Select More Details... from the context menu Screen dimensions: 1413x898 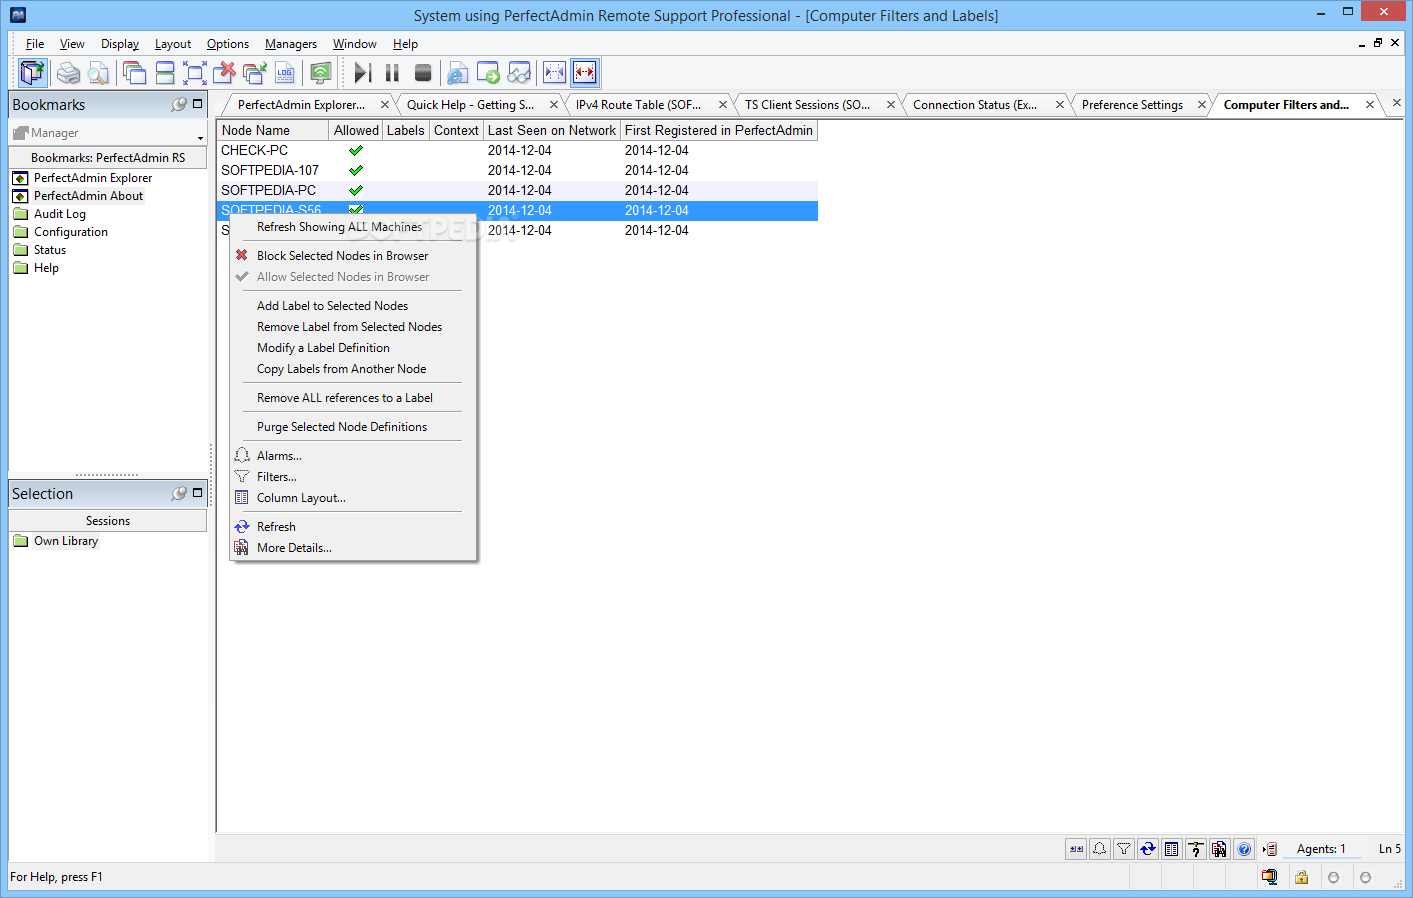coord(294,548)
